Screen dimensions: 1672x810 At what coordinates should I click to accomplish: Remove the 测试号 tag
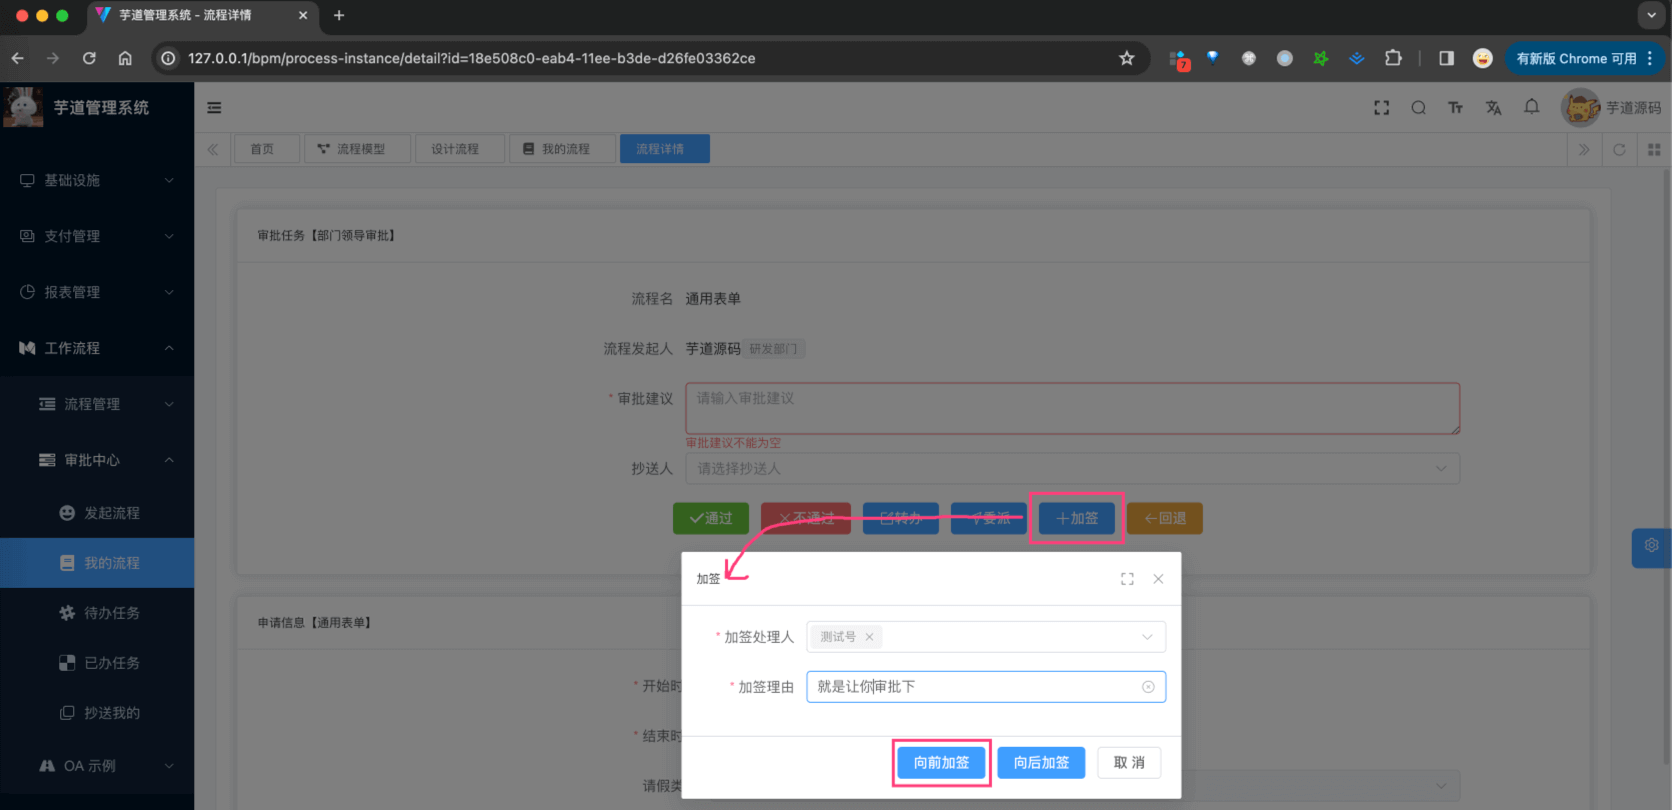(x=869, y=637)
